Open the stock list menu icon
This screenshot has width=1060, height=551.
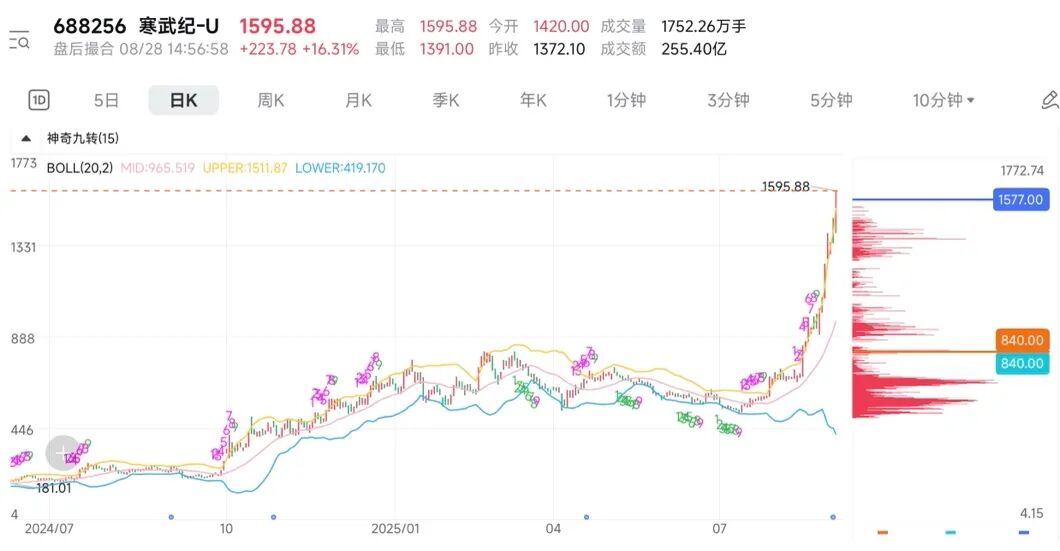[x=19, y=40]
